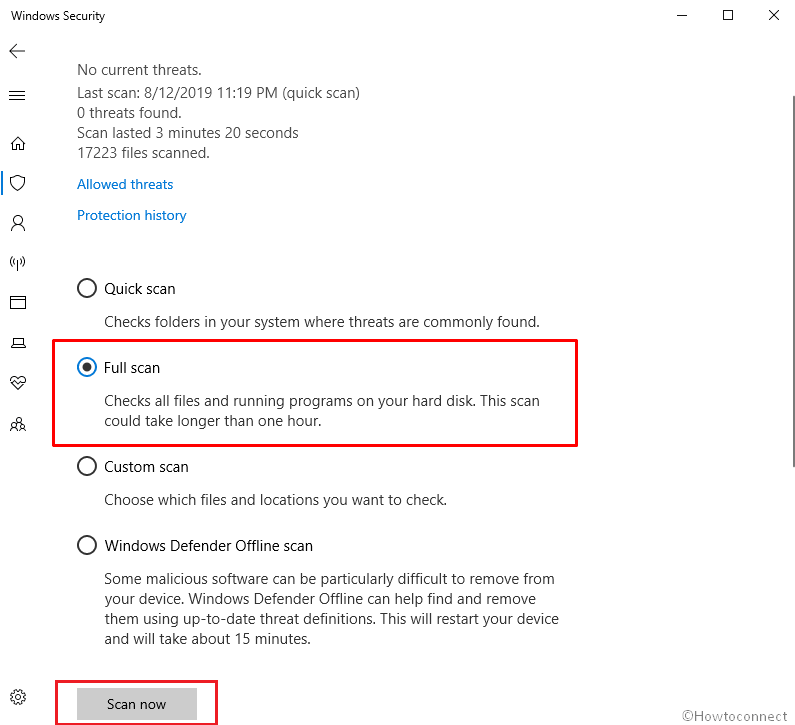Minimize the Windows Security window
Screen dimensions: 795x725
[682, 15]
